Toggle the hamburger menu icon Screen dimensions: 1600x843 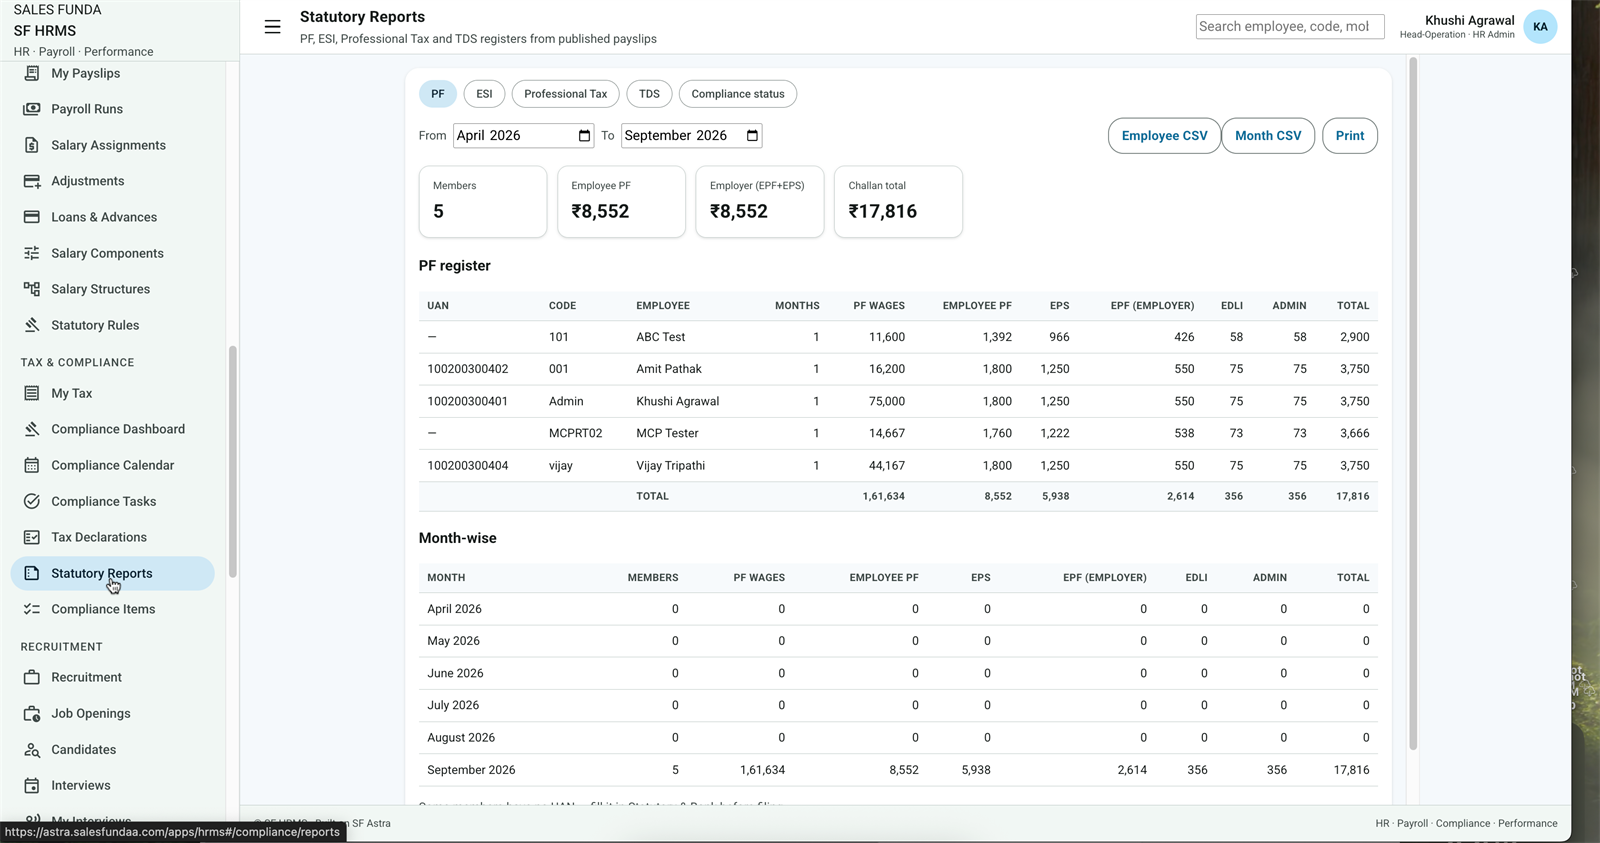point(272,27)
